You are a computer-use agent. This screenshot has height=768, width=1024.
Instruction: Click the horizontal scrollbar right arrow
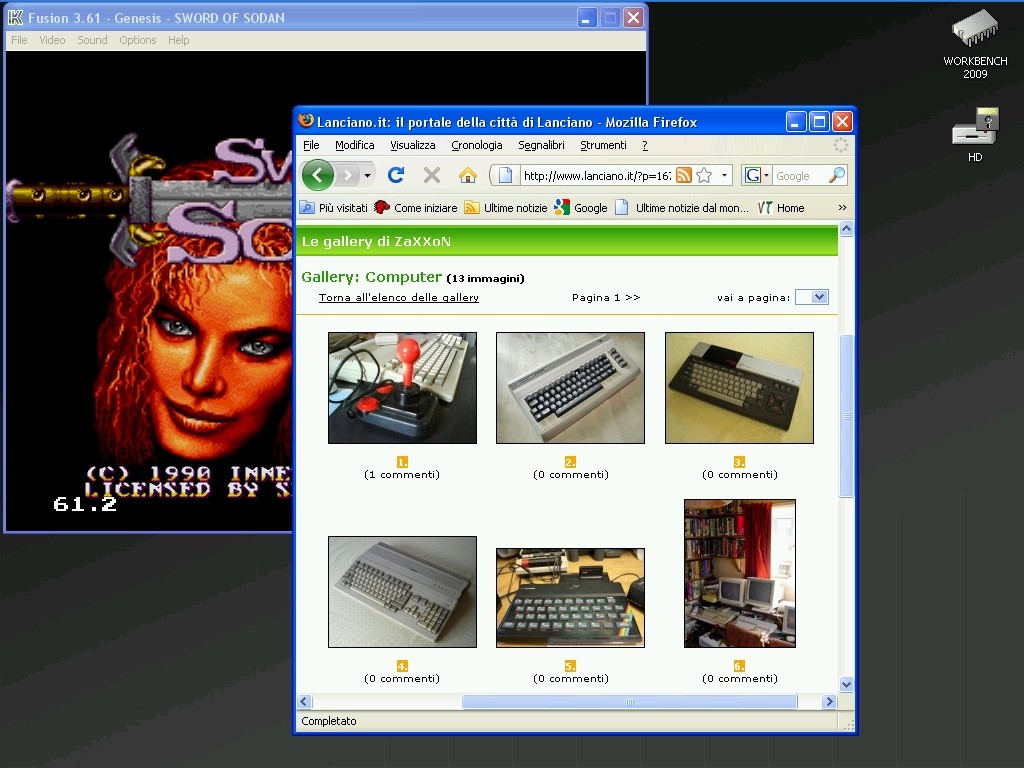(829, 701)
